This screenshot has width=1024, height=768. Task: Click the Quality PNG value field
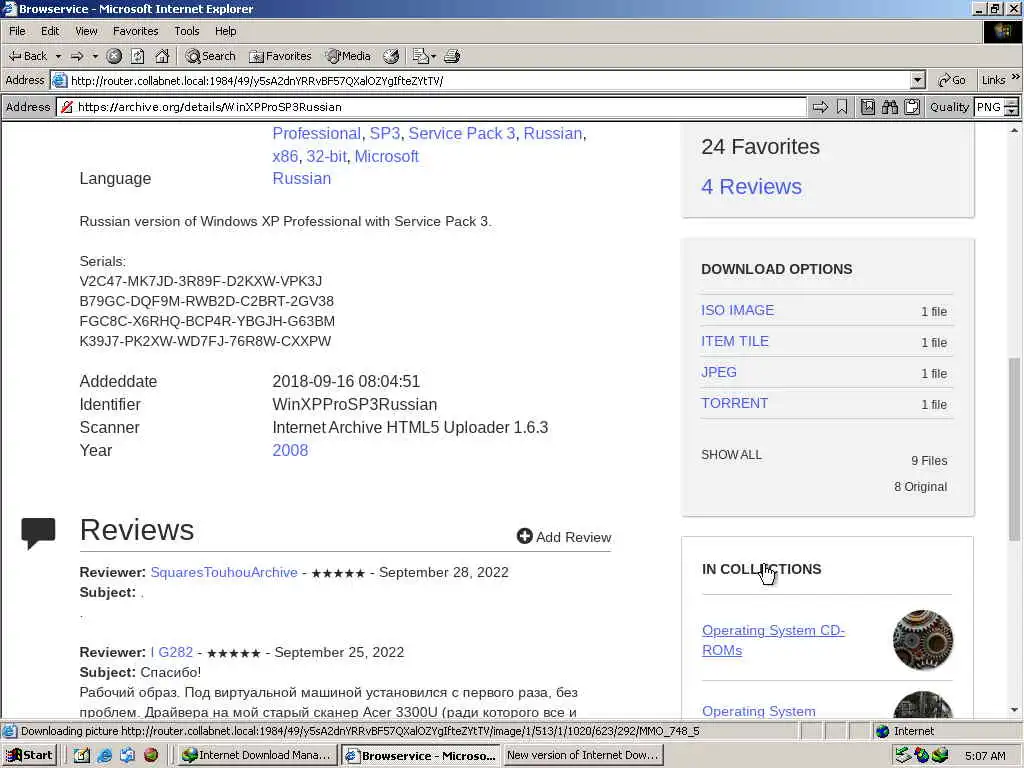pyautogui.click(x=989, y=107)
